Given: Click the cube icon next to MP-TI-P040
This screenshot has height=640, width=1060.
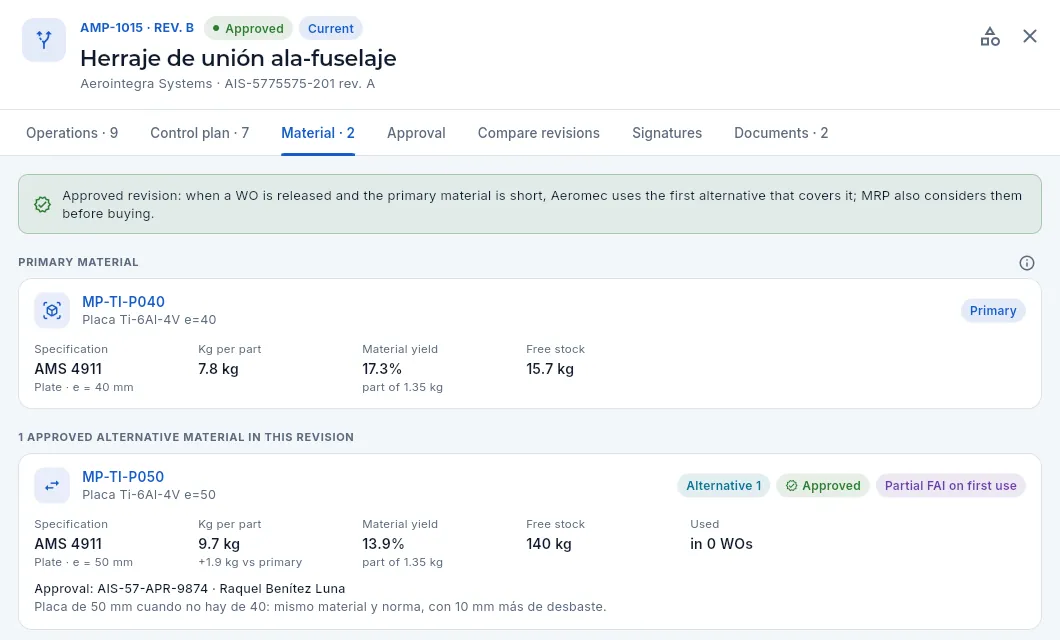Looking at the screenshot, I should pos(52,310).
